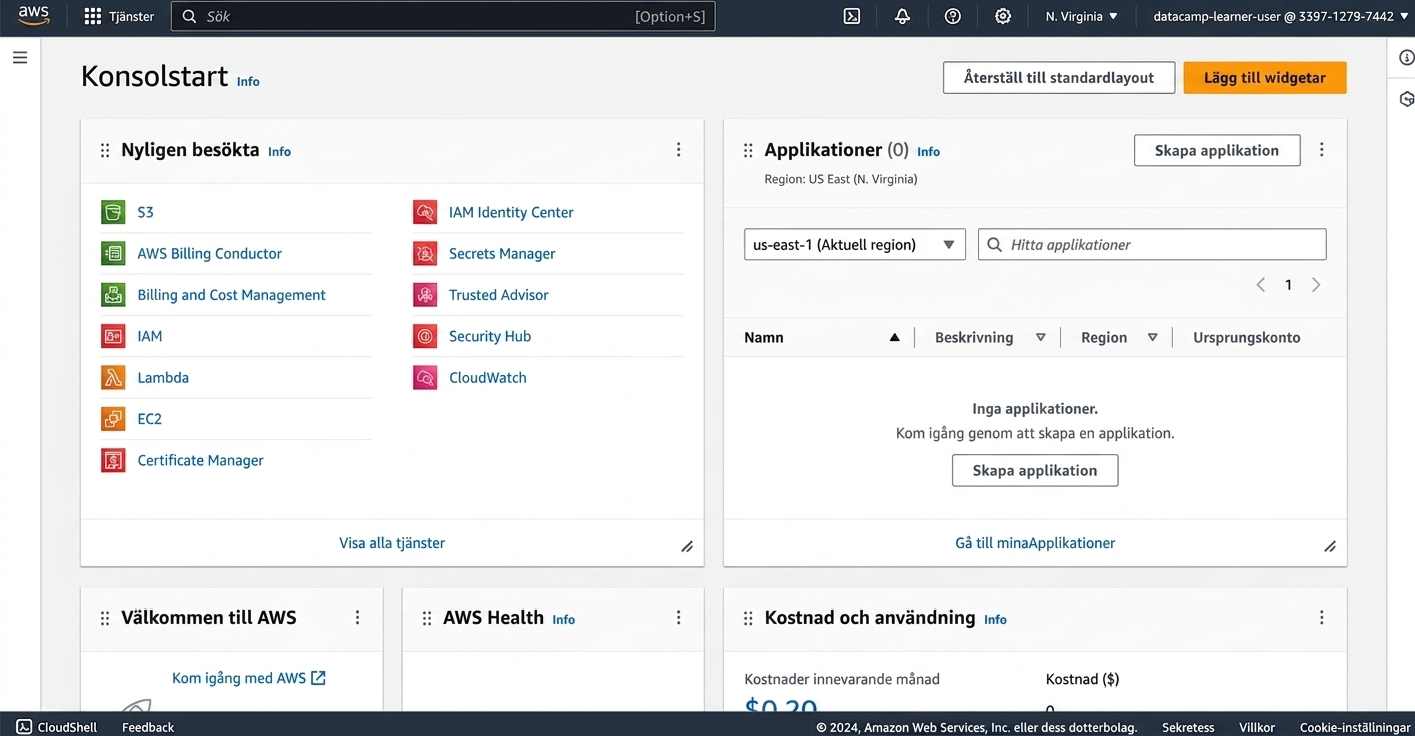1415x736 pixels.
Task: Click the Applikationer widget drag handle
Action: (748, 150)
